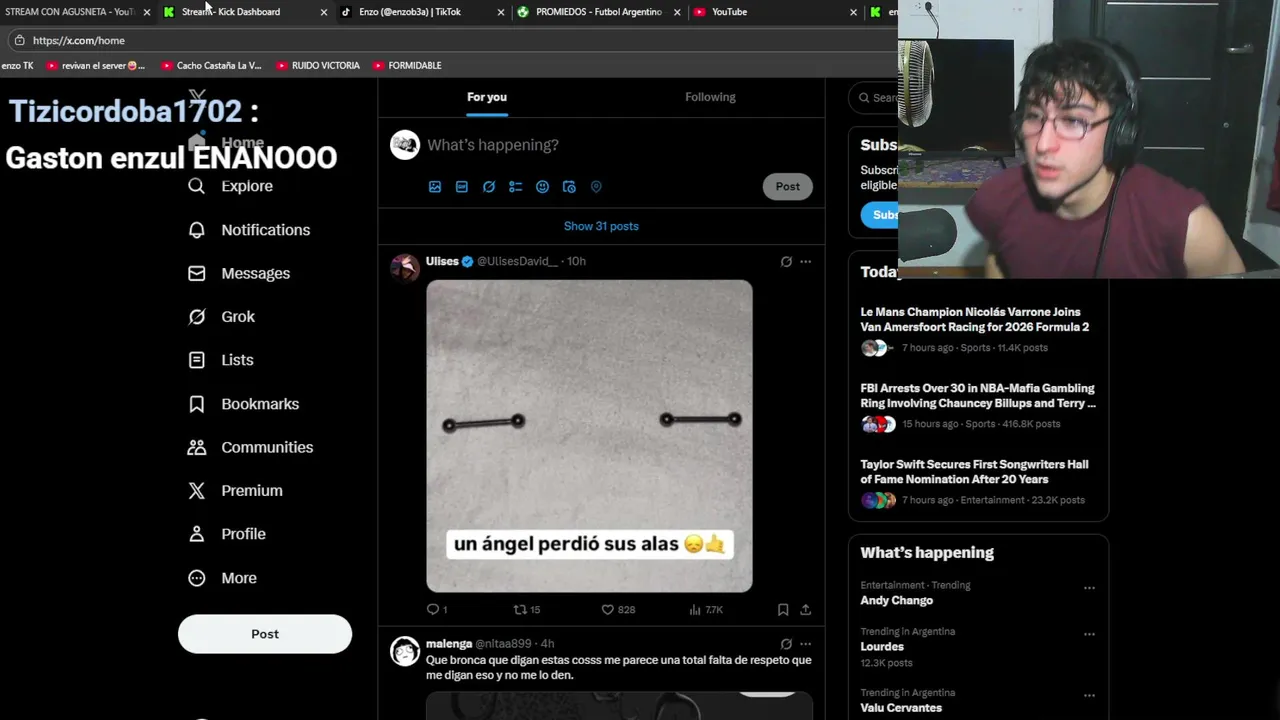View analytics 7.7K on Ulises's post
The height and width of the screenshot is (720, 1280).
click(706, 609)
